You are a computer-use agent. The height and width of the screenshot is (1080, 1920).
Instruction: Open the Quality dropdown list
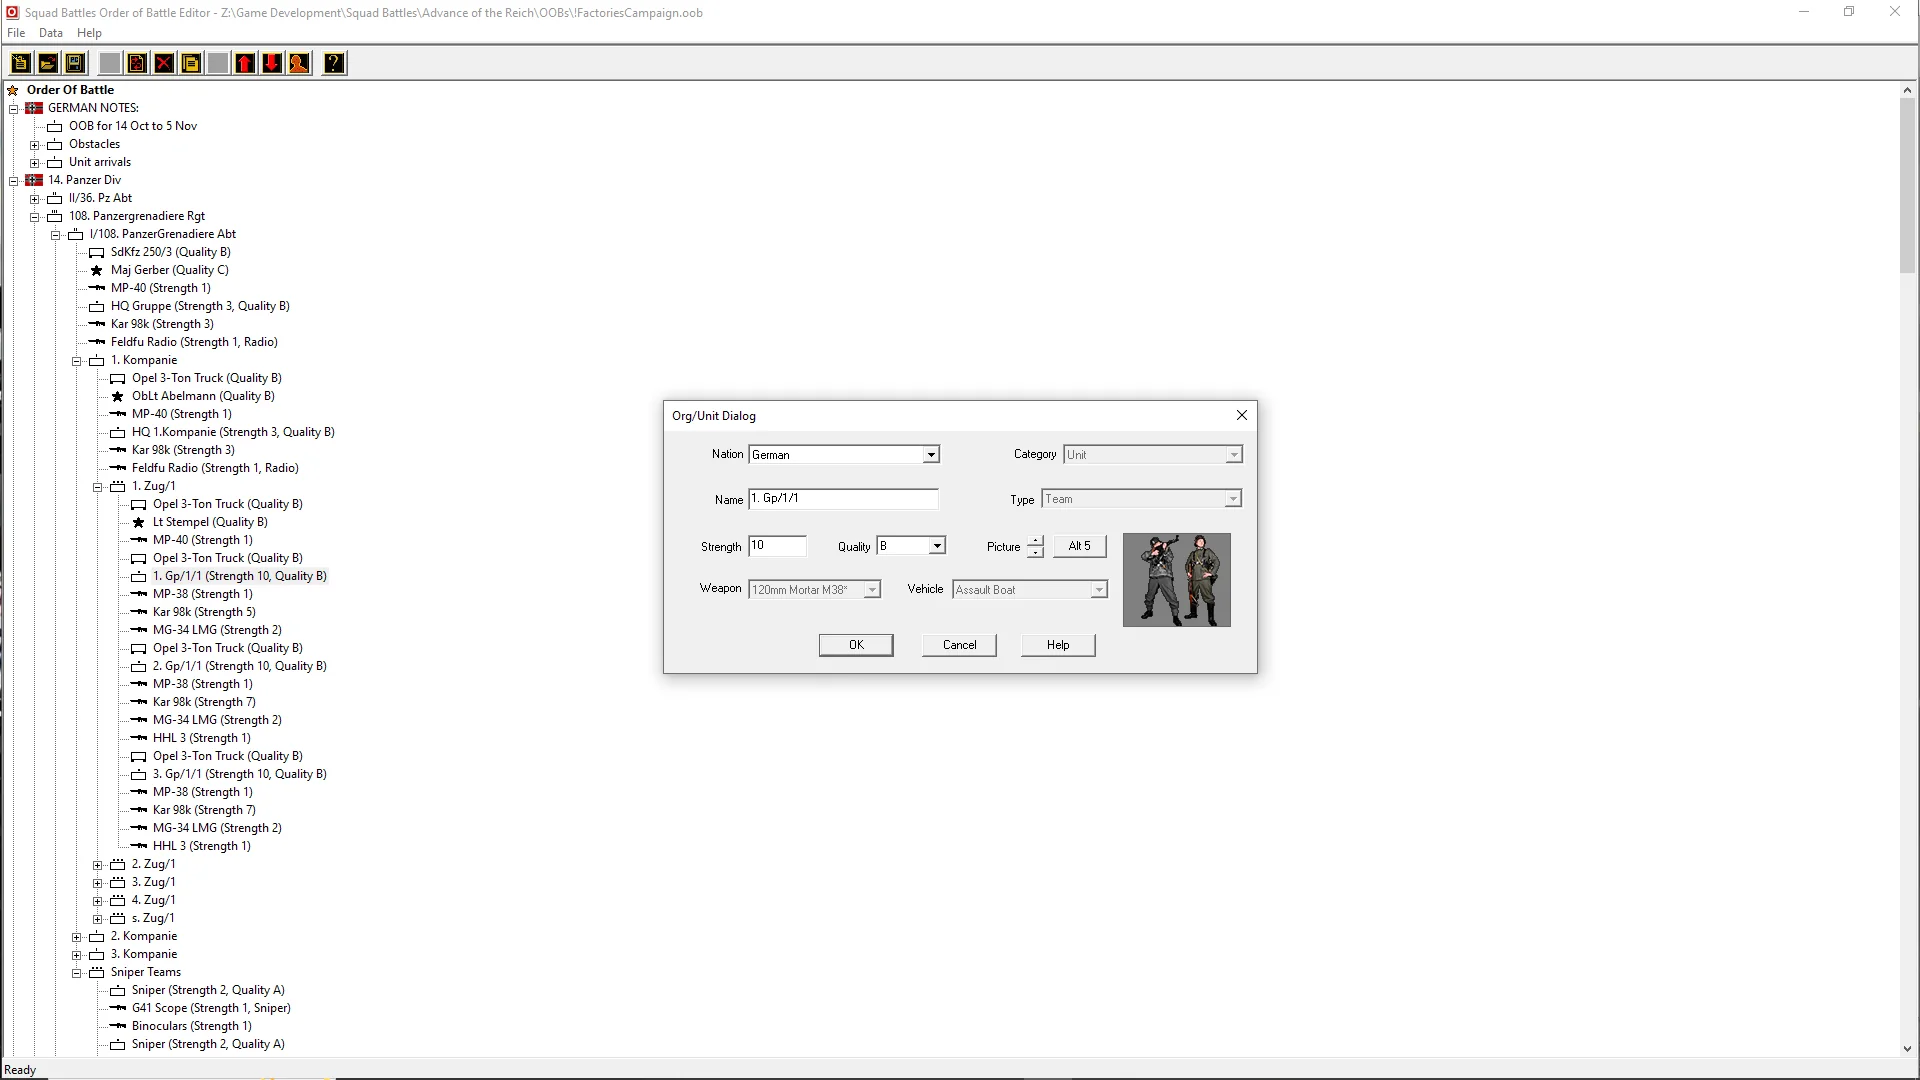(x=936, y=546)
